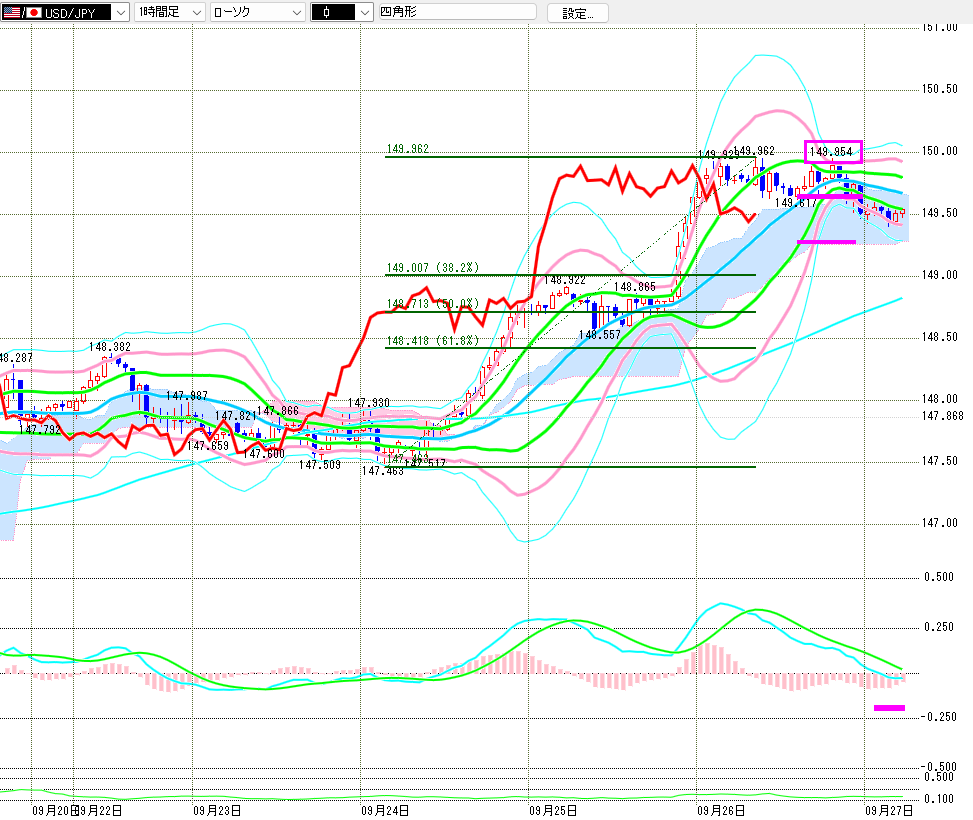
Task: Click the 147.868 price marker on axis
Action: pos(941,416)
